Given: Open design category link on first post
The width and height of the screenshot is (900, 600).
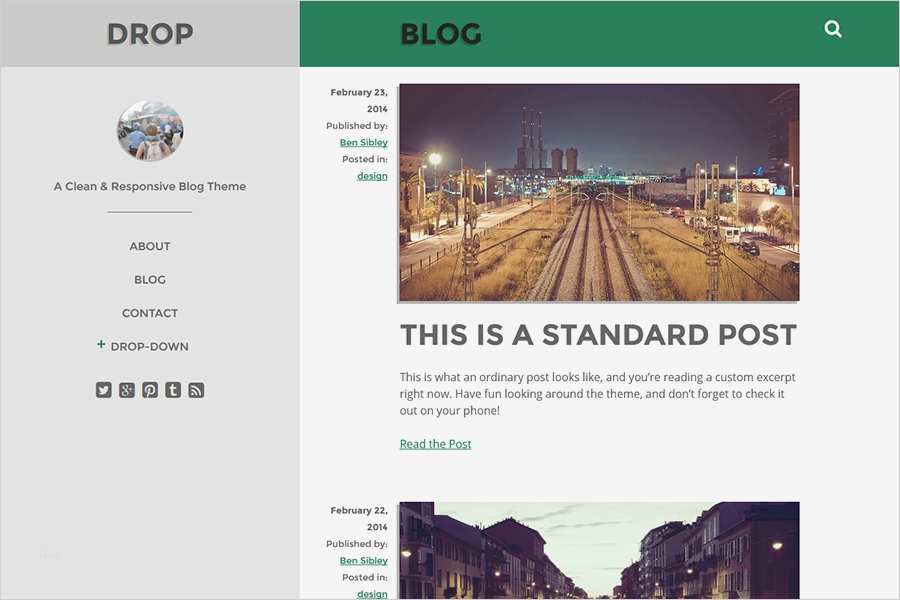Looking at the screenshot, I should coord(372,176).
